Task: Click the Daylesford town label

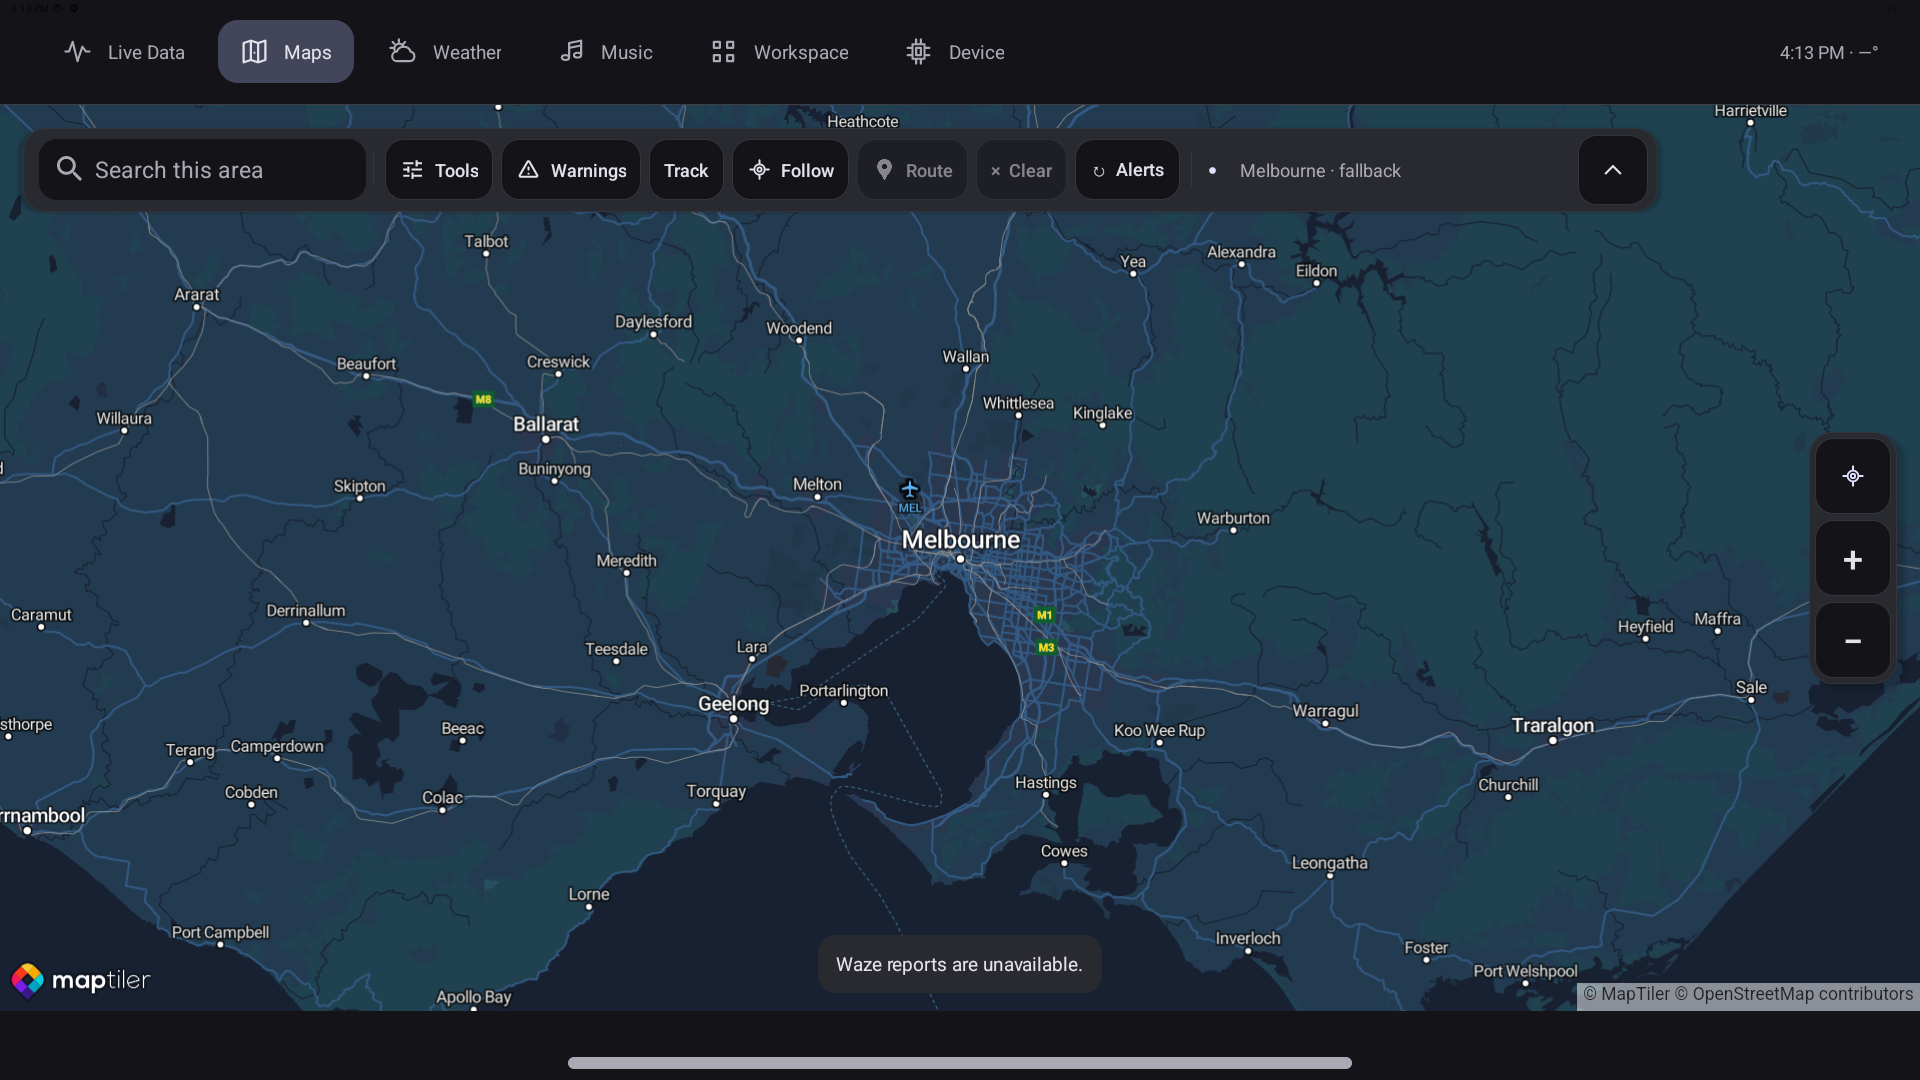Action: point(653,321)
